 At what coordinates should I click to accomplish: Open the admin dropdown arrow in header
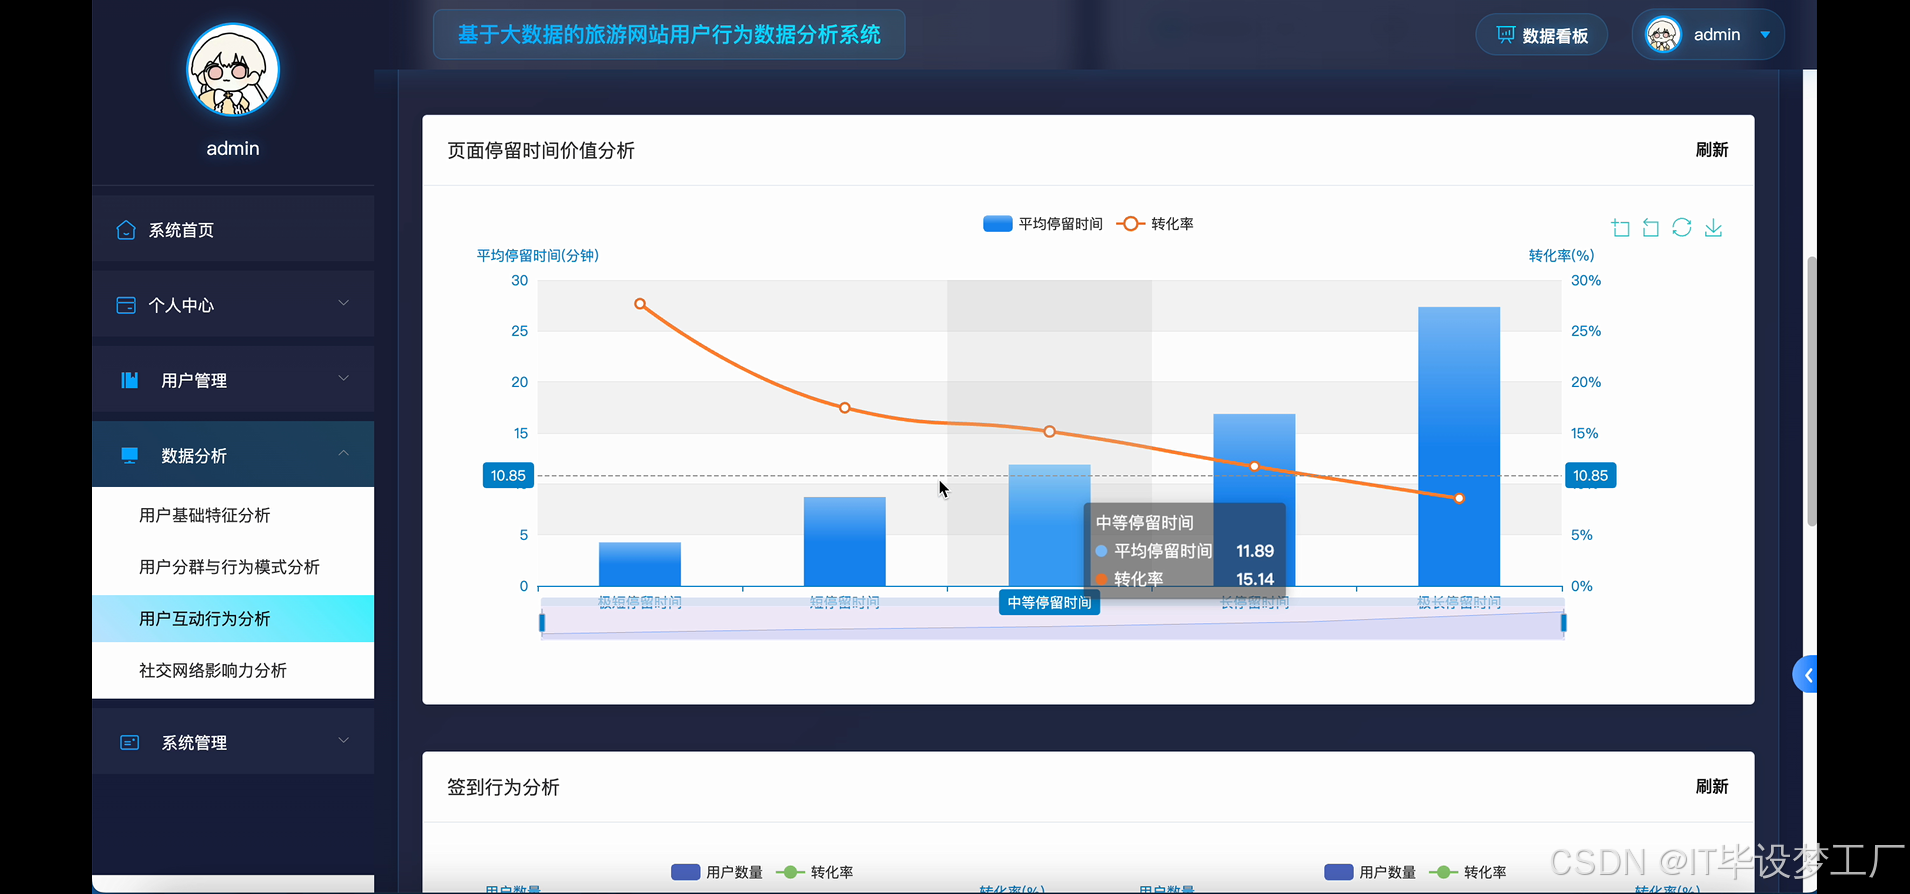coord(1765,35)
